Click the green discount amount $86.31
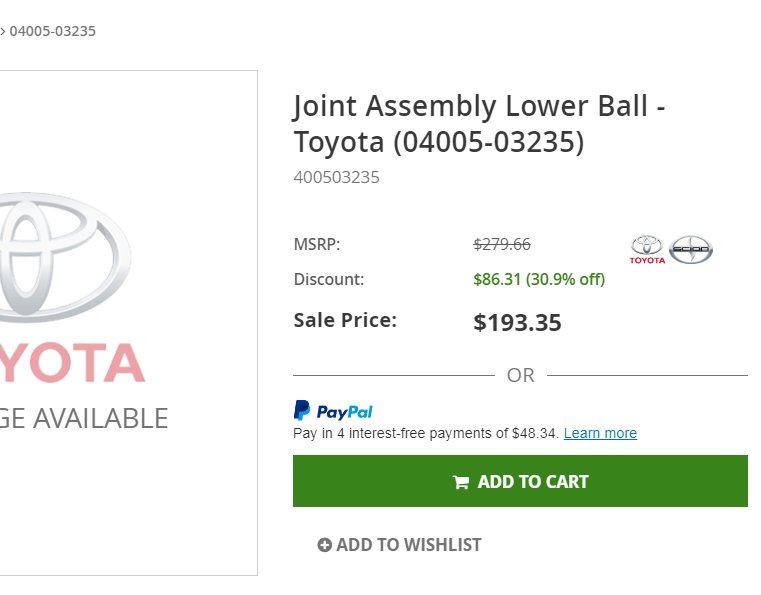761x595 pixels. click(497, 279)
